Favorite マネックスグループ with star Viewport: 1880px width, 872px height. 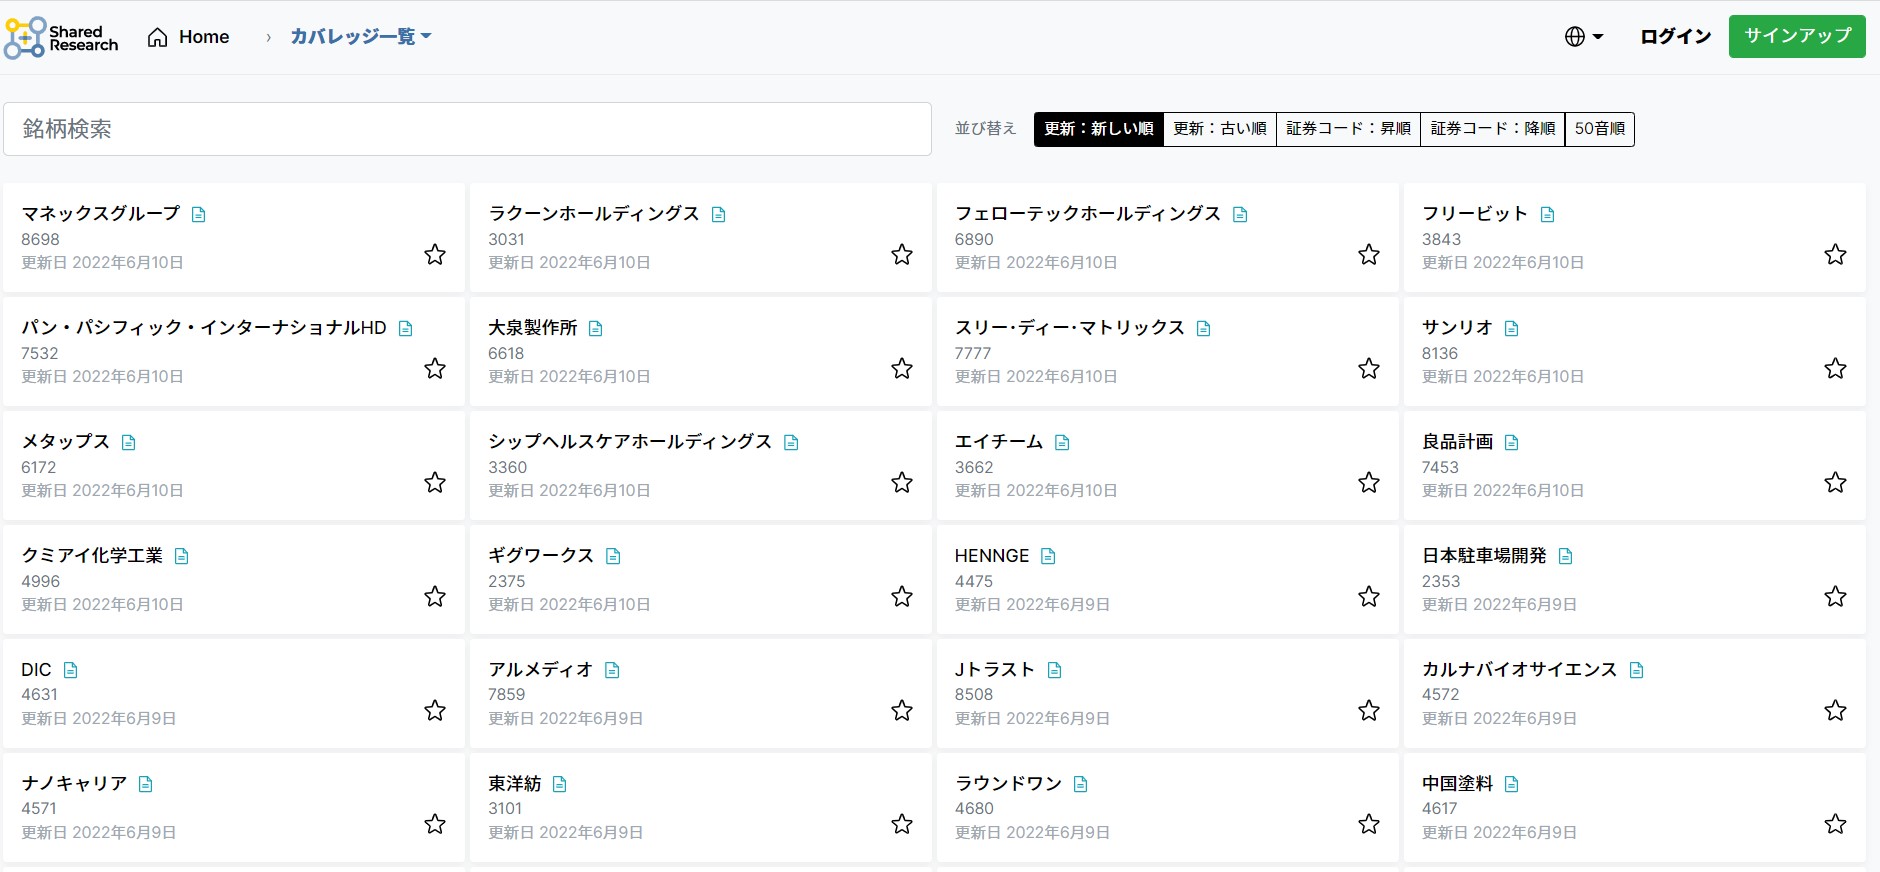click(x=435, y=254)
